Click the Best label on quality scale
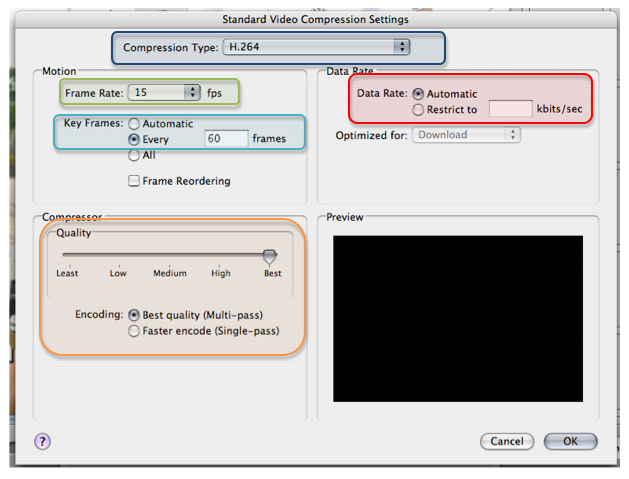629x479 pixels. pyautogui.click(x=273, y=273)
